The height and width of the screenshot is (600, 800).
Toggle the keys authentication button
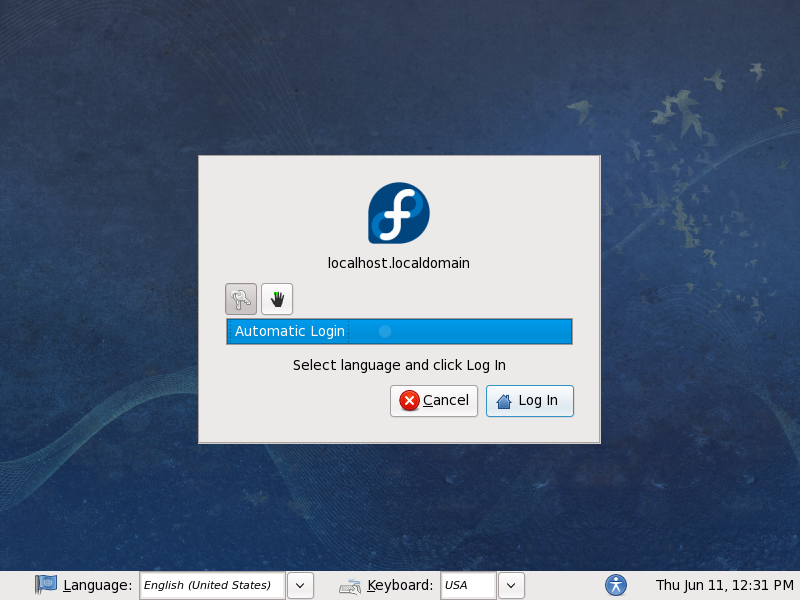click(x=241, y=299)
